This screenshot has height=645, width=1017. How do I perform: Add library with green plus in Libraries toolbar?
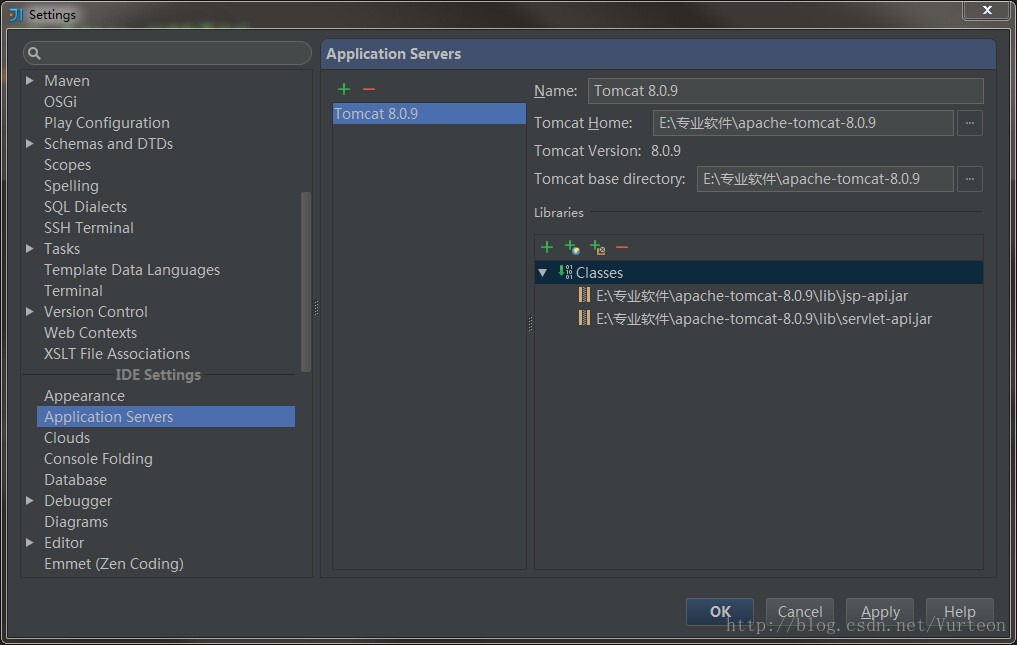point(547,247)
